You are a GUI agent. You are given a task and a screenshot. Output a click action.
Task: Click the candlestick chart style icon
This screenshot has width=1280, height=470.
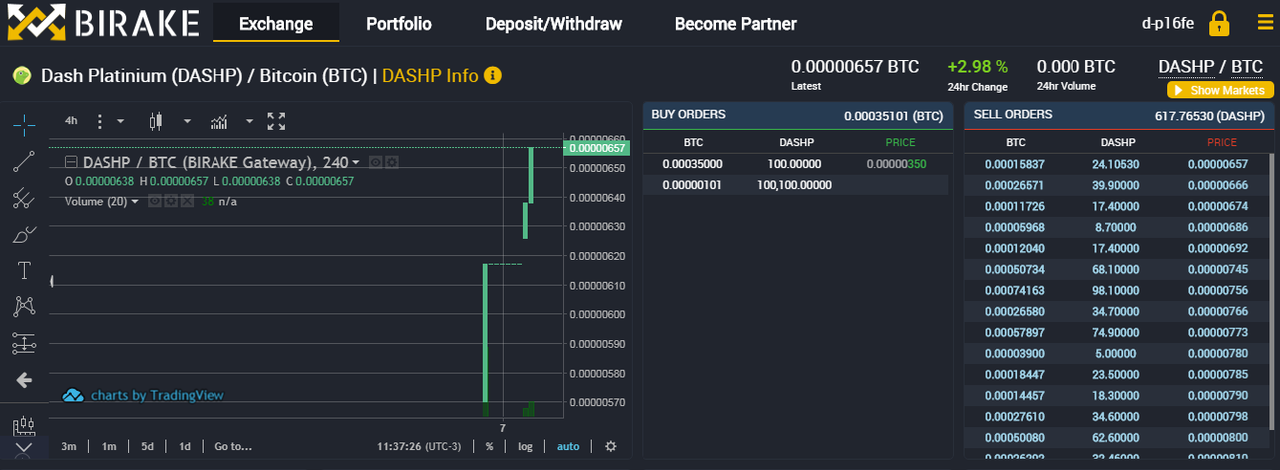coord(155,122)
